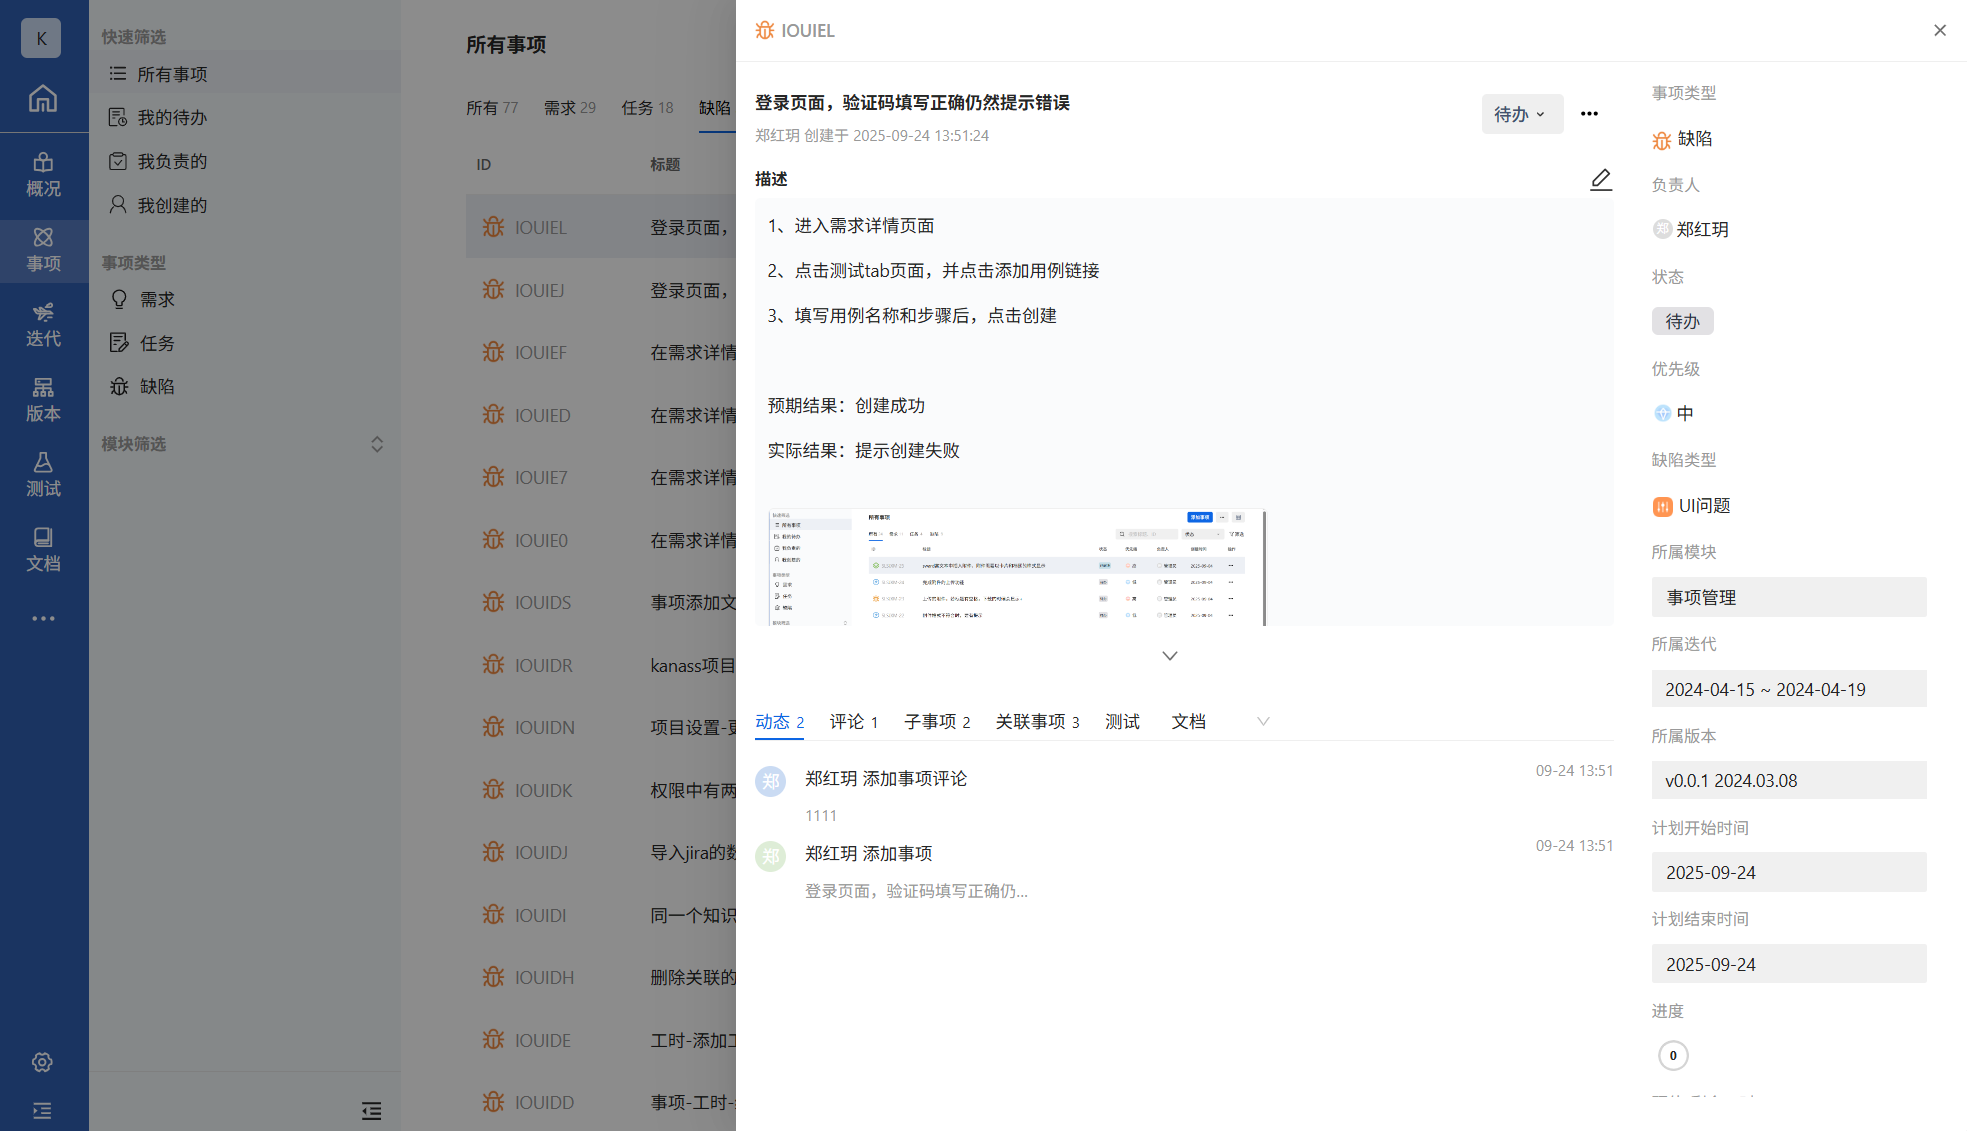Select 我的待办 quick filter
1967x1131 pixels.
click(x=171, y=118)
